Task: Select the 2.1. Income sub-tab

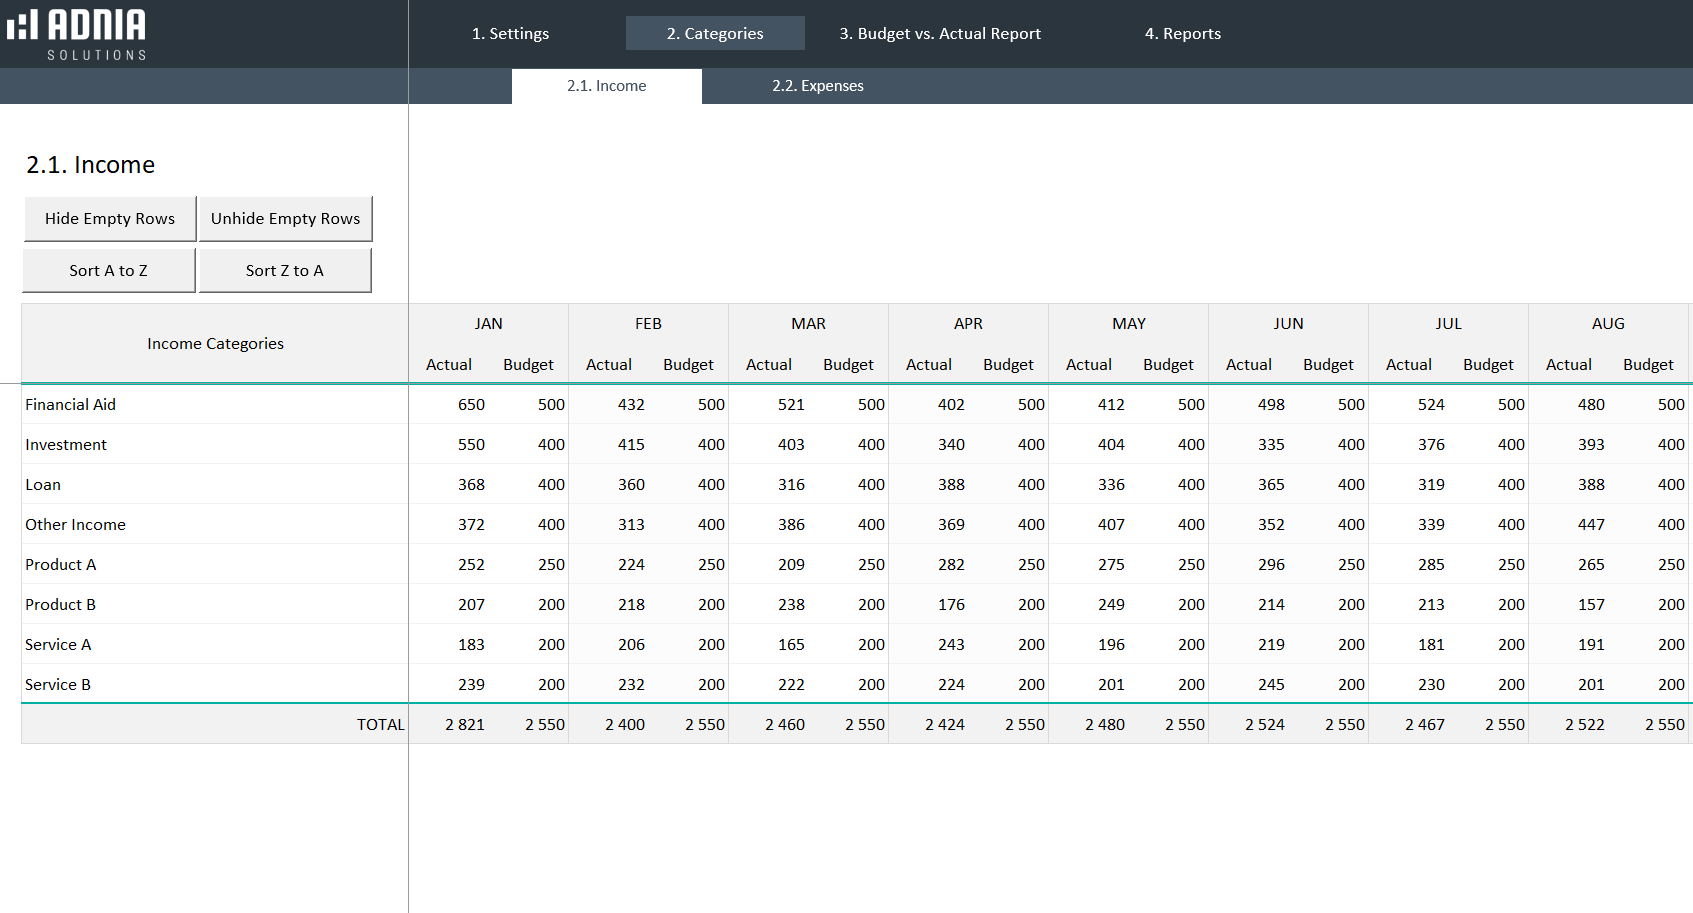Action: point(606,86)
